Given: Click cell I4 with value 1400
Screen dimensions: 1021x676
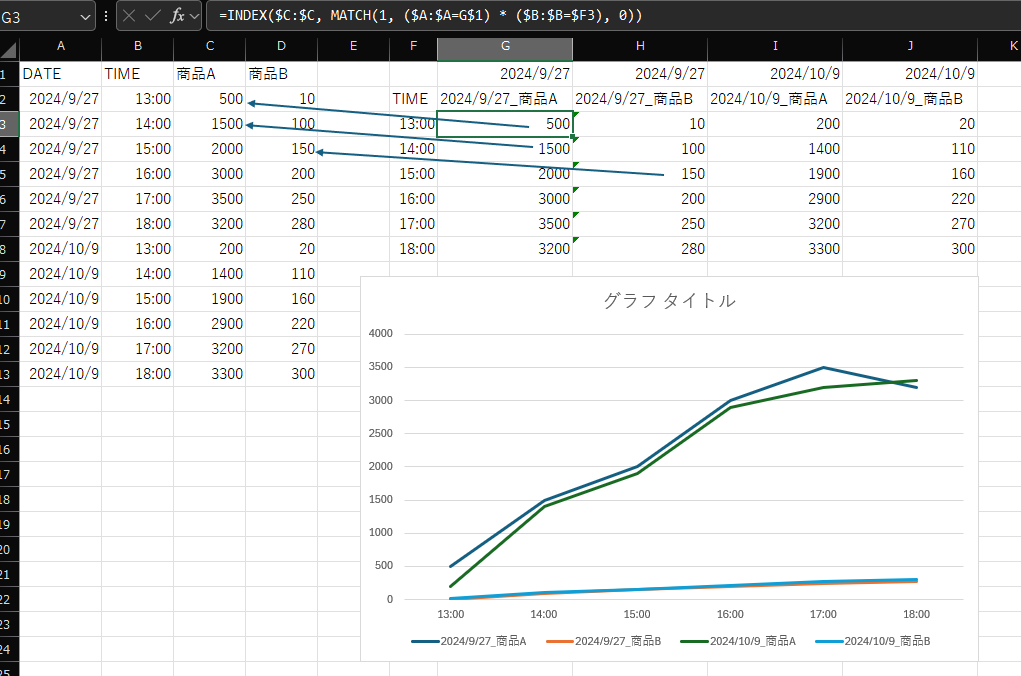Looking at the screenshot, I should click(775, 149).
